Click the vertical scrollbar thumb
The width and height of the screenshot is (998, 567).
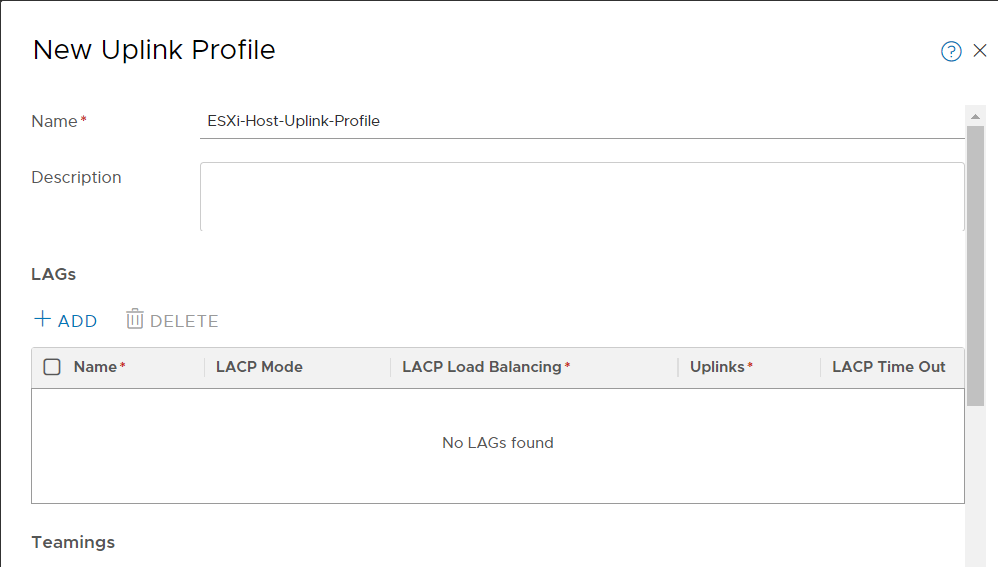975,265
